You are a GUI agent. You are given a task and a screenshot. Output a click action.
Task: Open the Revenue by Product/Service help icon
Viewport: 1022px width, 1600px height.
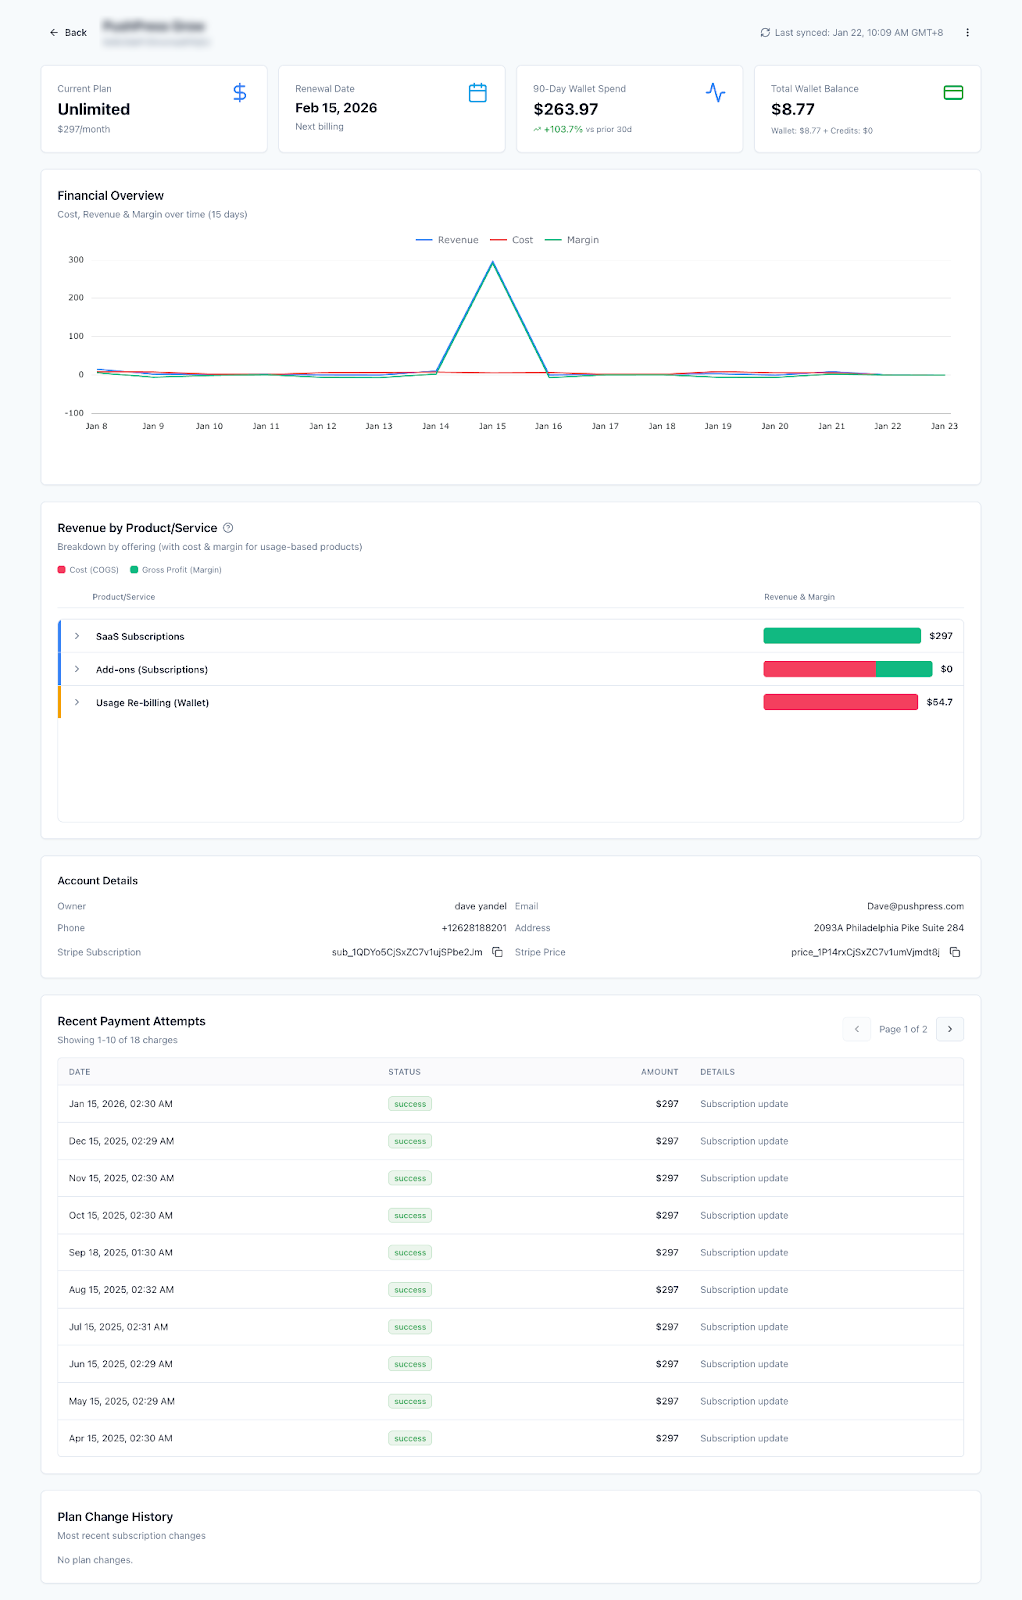pos(228,528)
